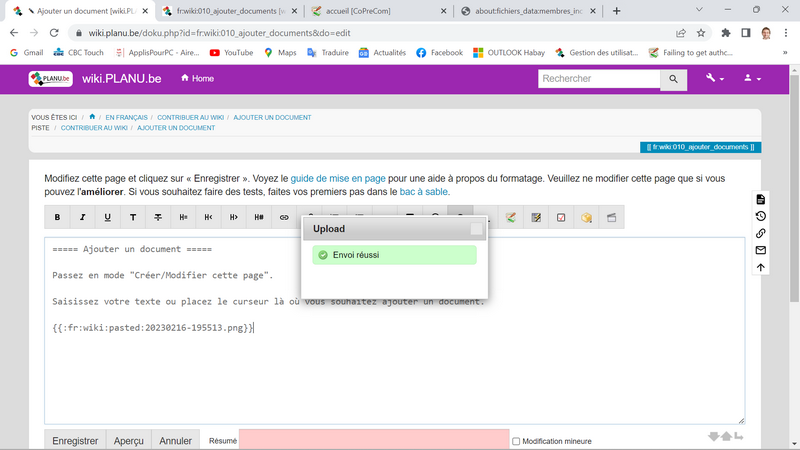
Task: Click the back to top arrow
Action: 760,267
